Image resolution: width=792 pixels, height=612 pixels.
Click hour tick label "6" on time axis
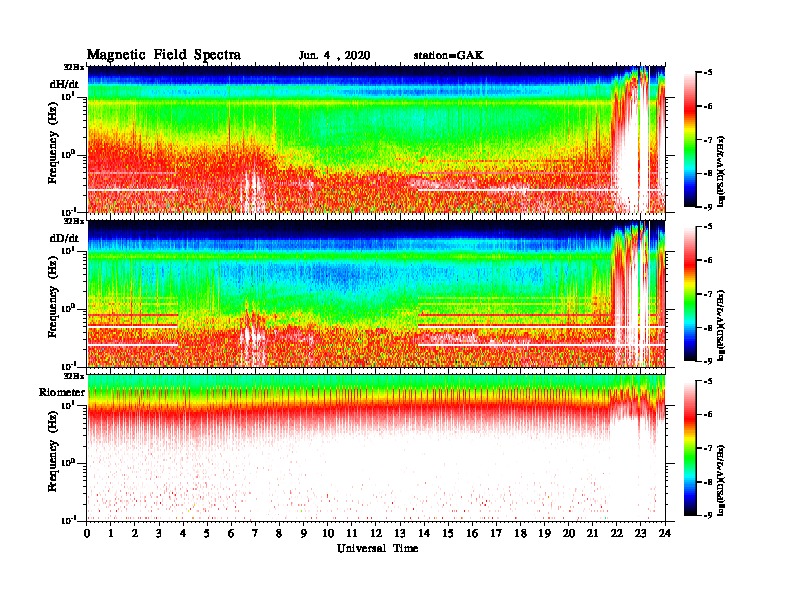click(x=232, y=533)
